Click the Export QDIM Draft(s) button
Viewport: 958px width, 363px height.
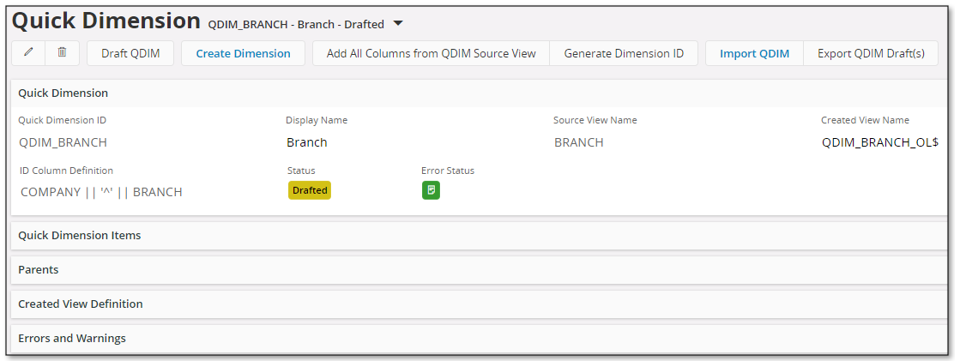[x=871, y=53]
